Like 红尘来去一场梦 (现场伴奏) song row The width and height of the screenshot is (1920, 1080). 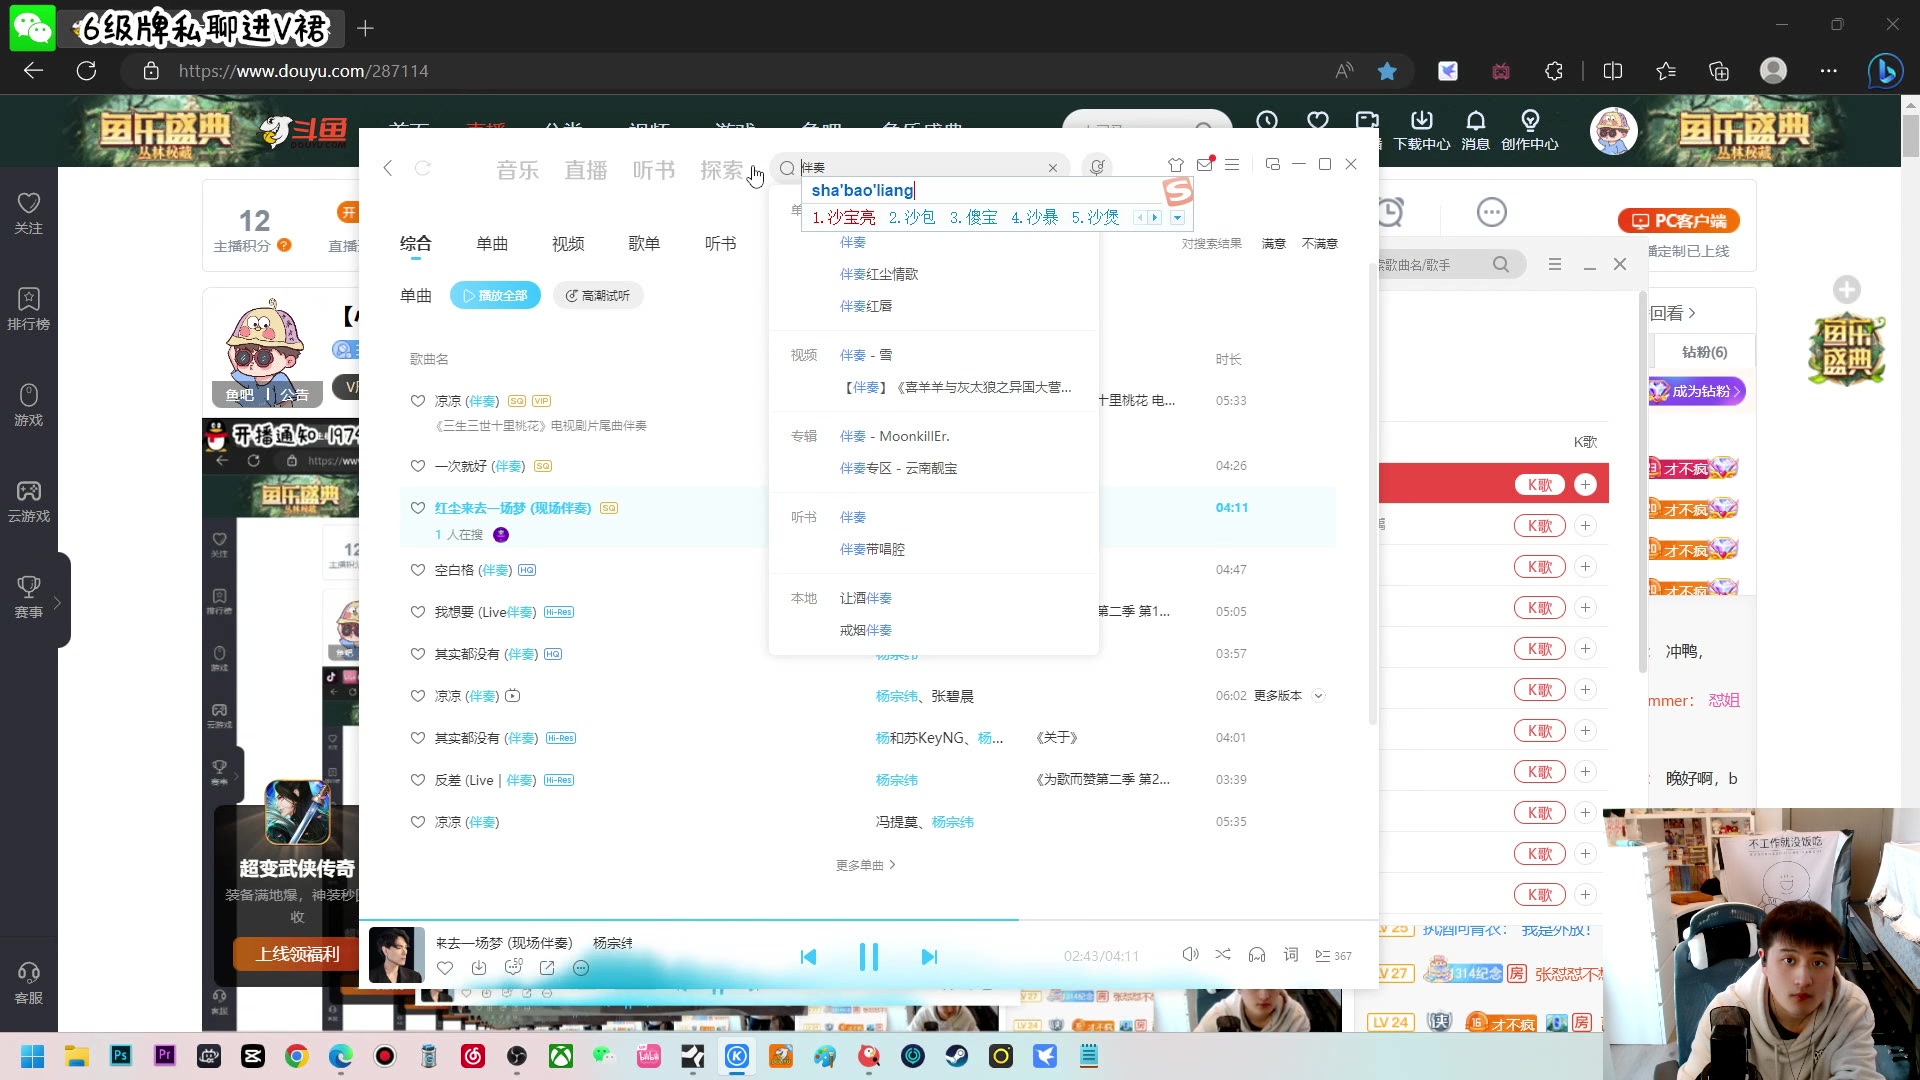(418, 508)
